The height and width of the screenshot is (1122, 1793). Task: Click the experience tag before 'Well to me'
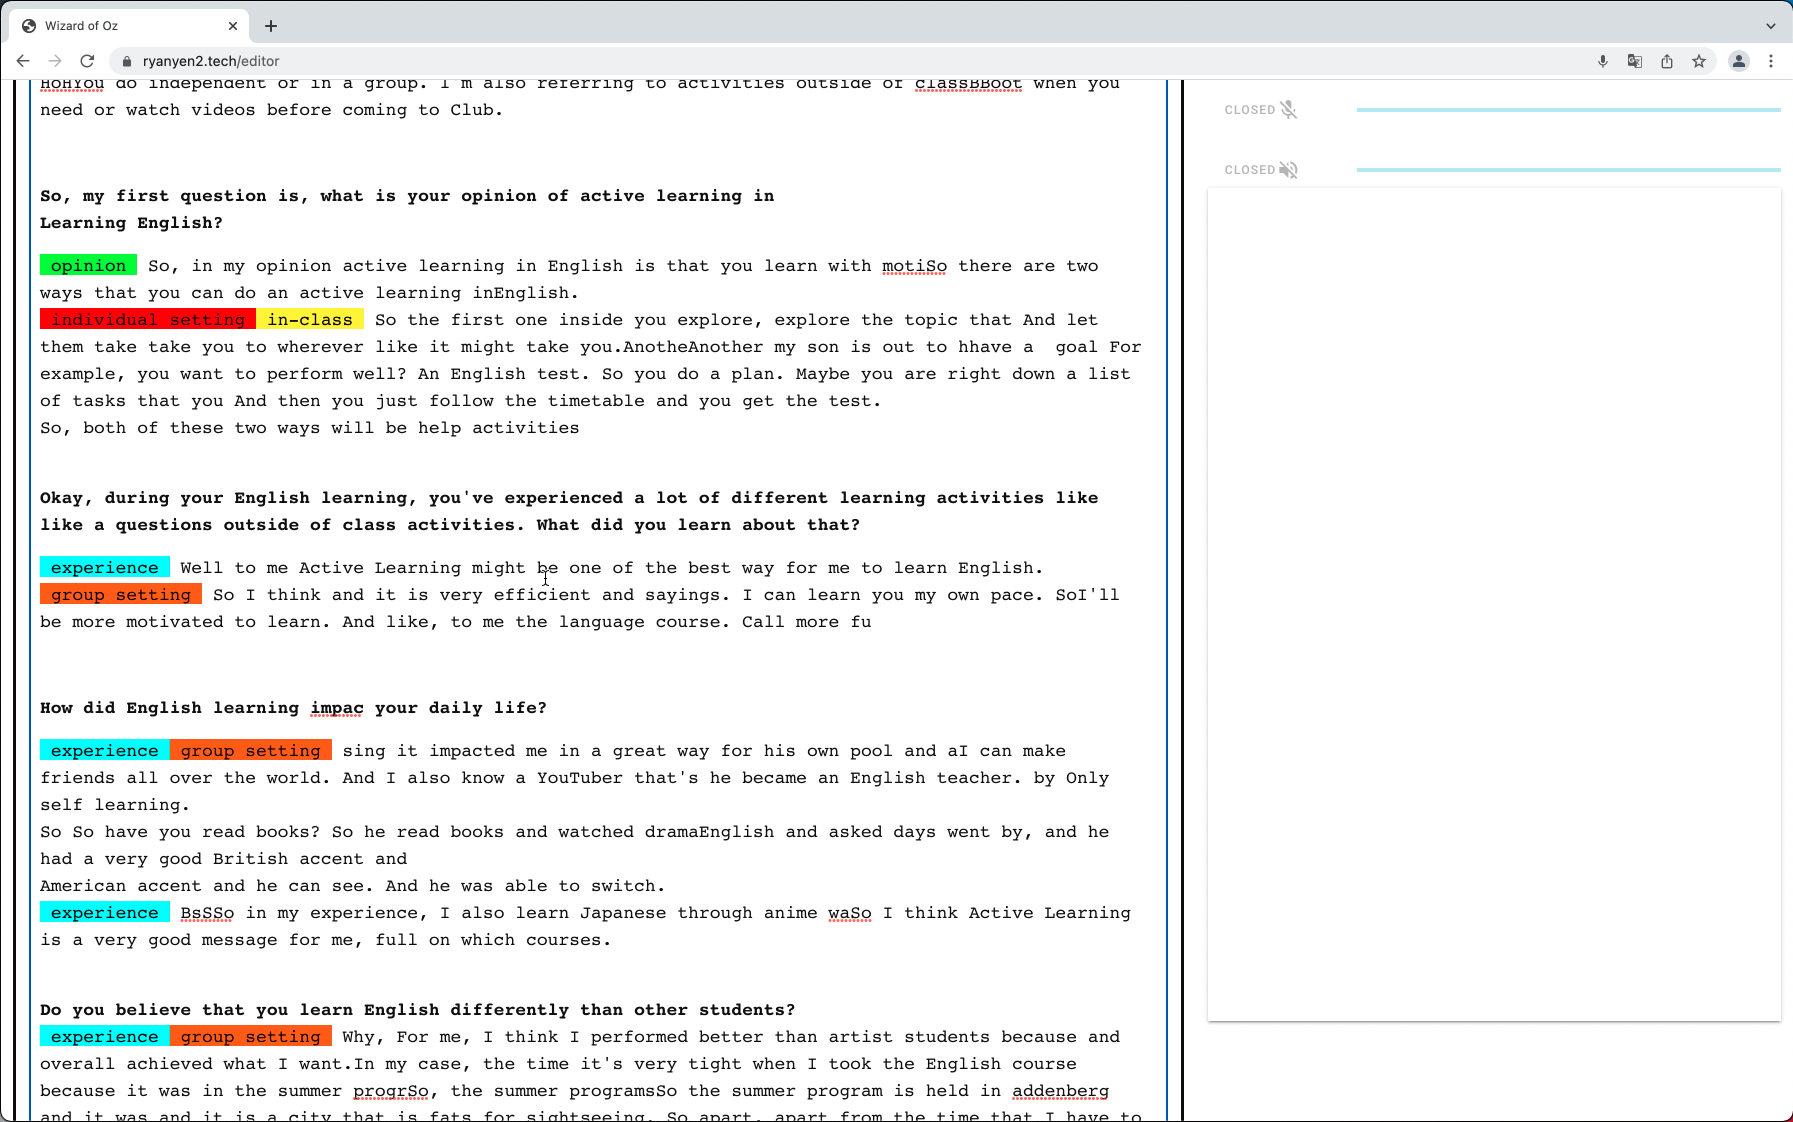105,568
